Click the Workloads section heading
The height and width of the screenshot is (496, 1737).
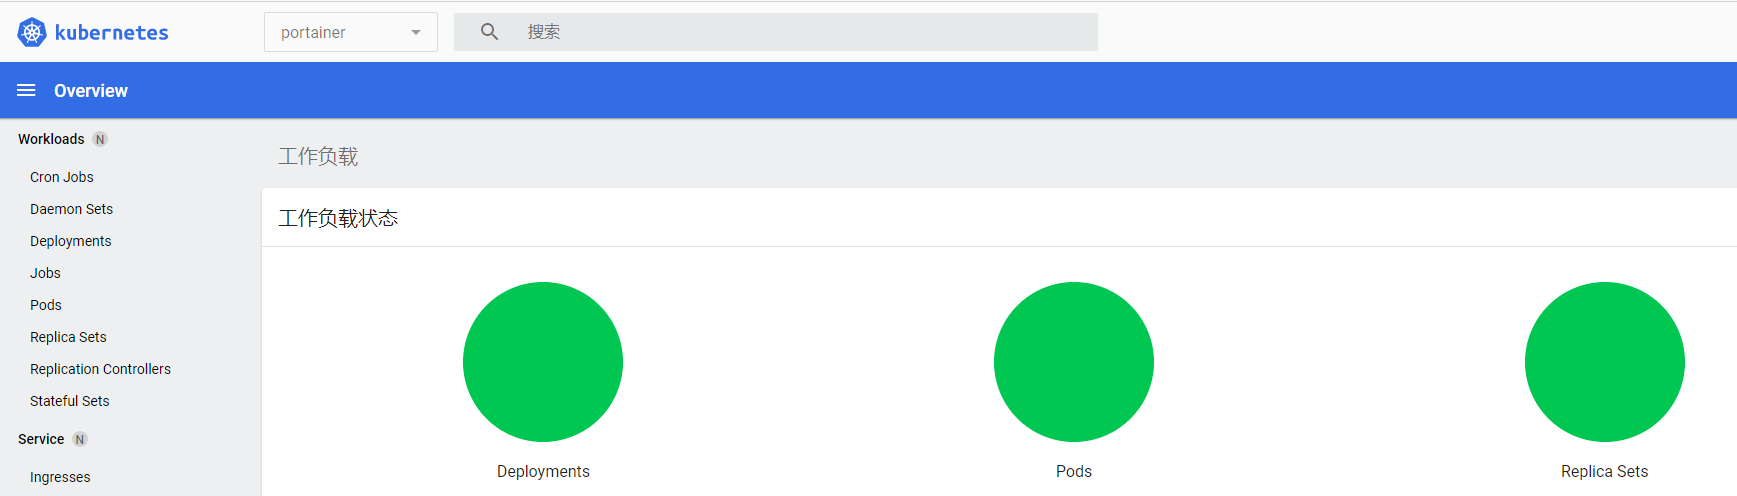tap(51, 139)
